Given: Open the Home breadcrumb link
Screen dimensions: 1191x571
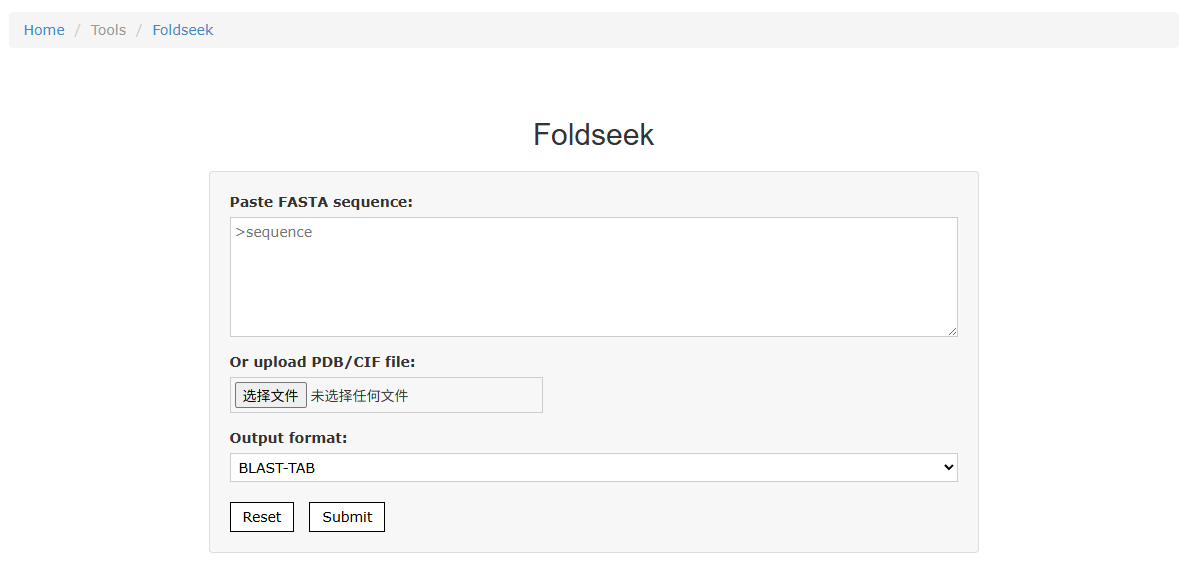Looking at the screenshot, I should (x=44, y=30).
